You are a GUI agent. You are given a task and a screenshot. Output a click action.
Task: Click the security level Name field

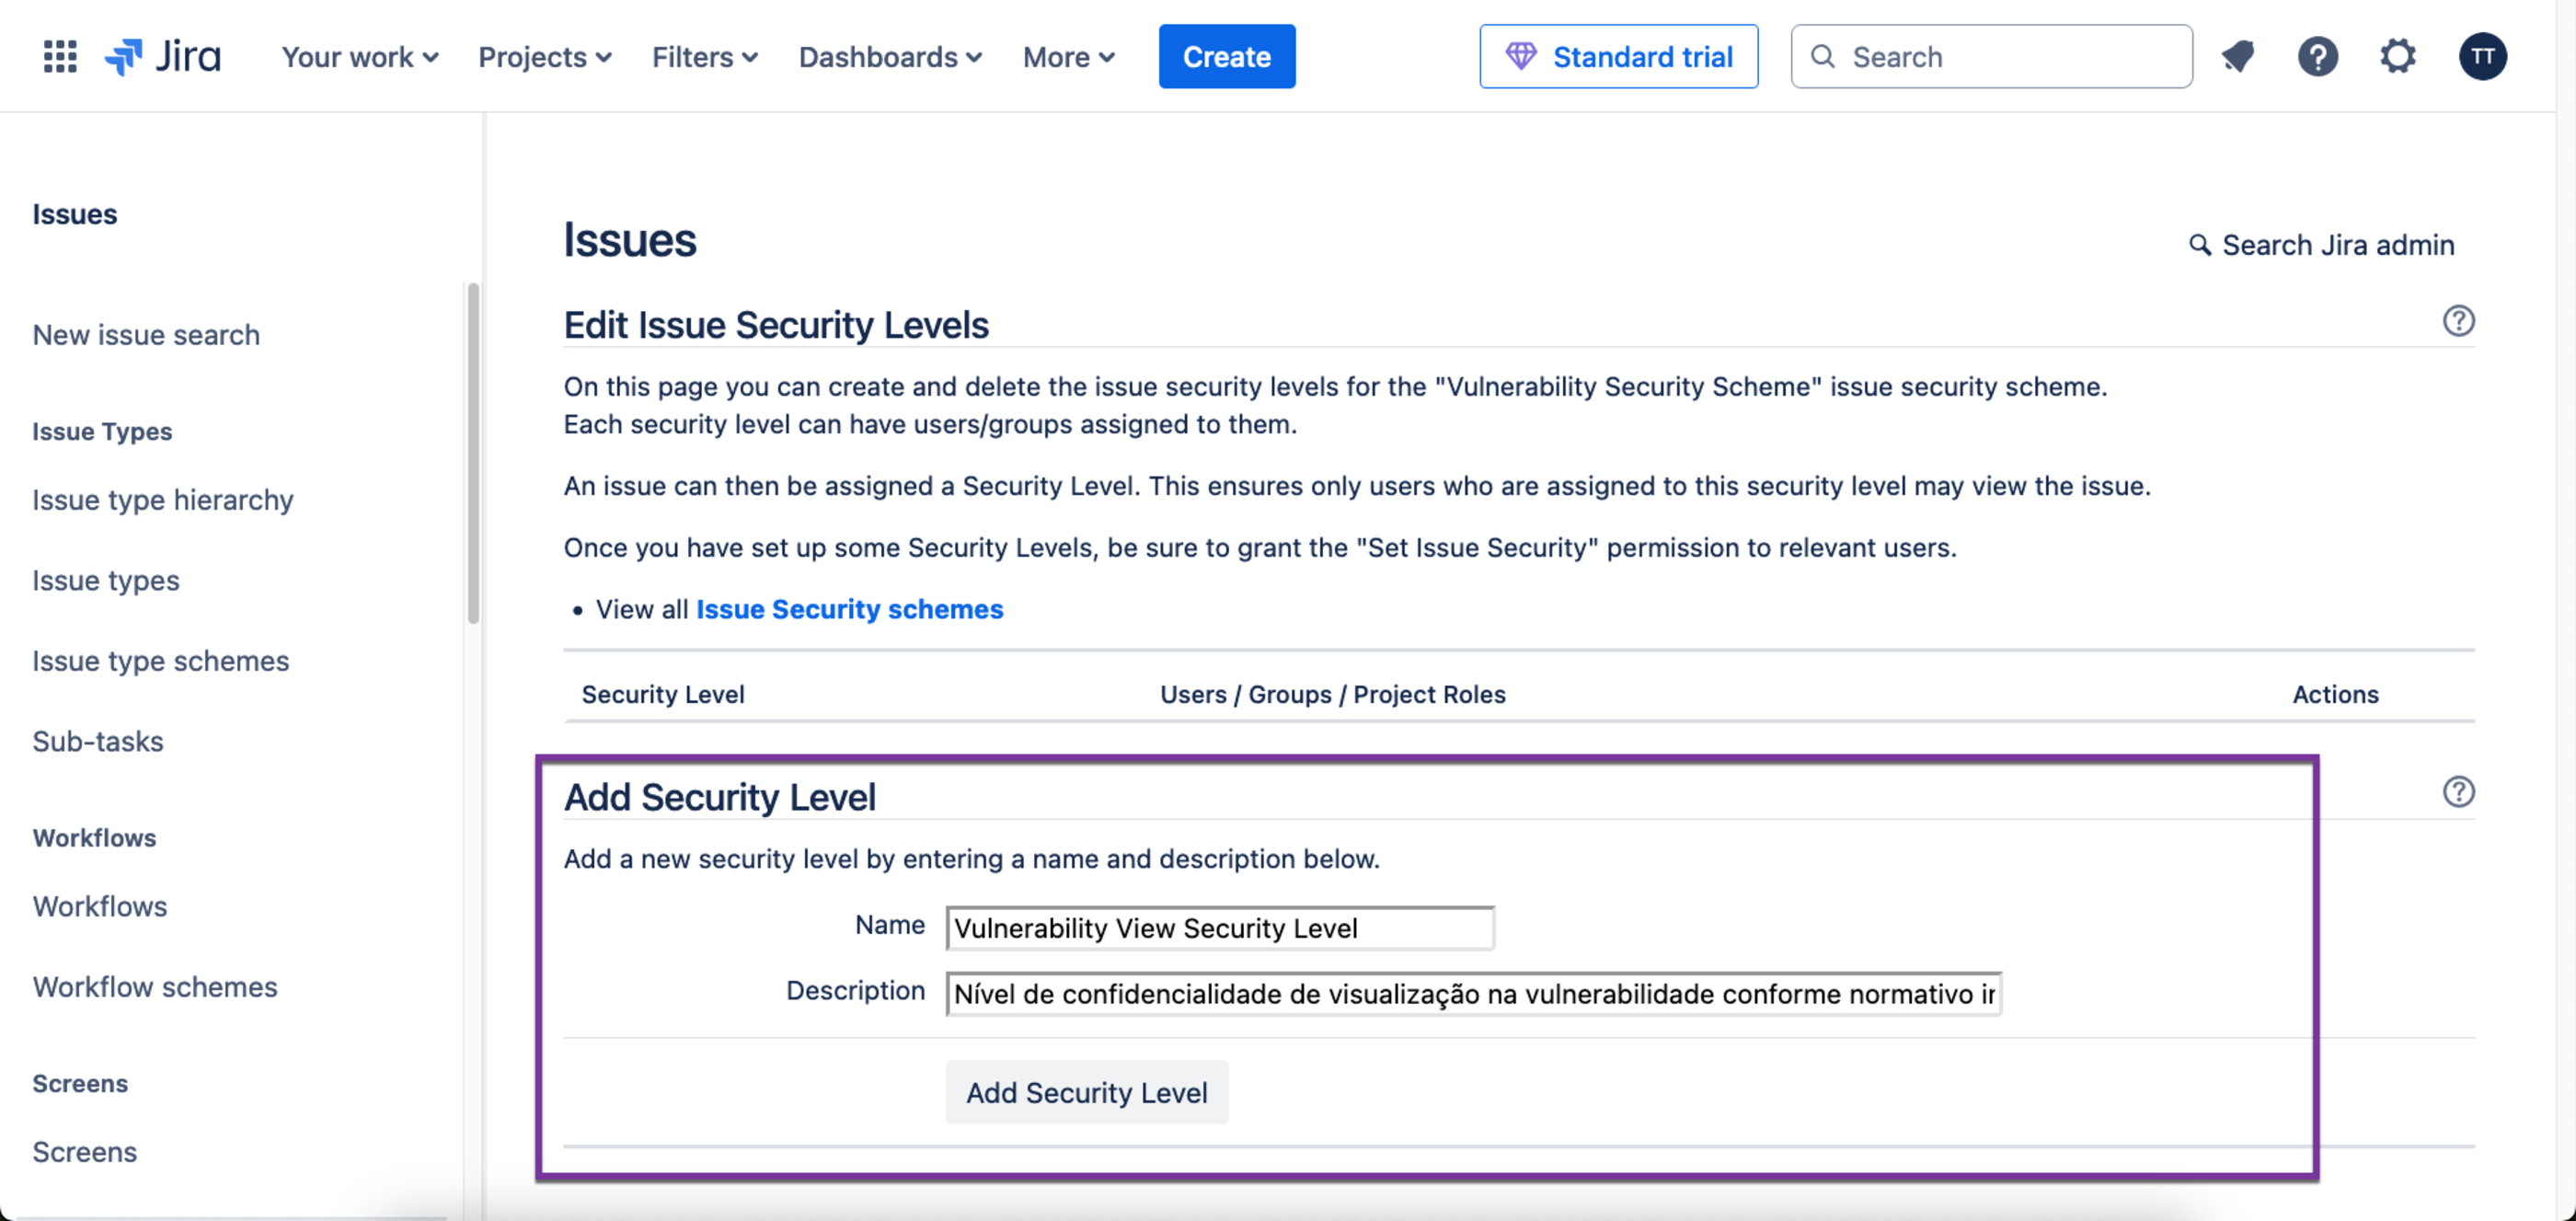tap(1220, 928)
